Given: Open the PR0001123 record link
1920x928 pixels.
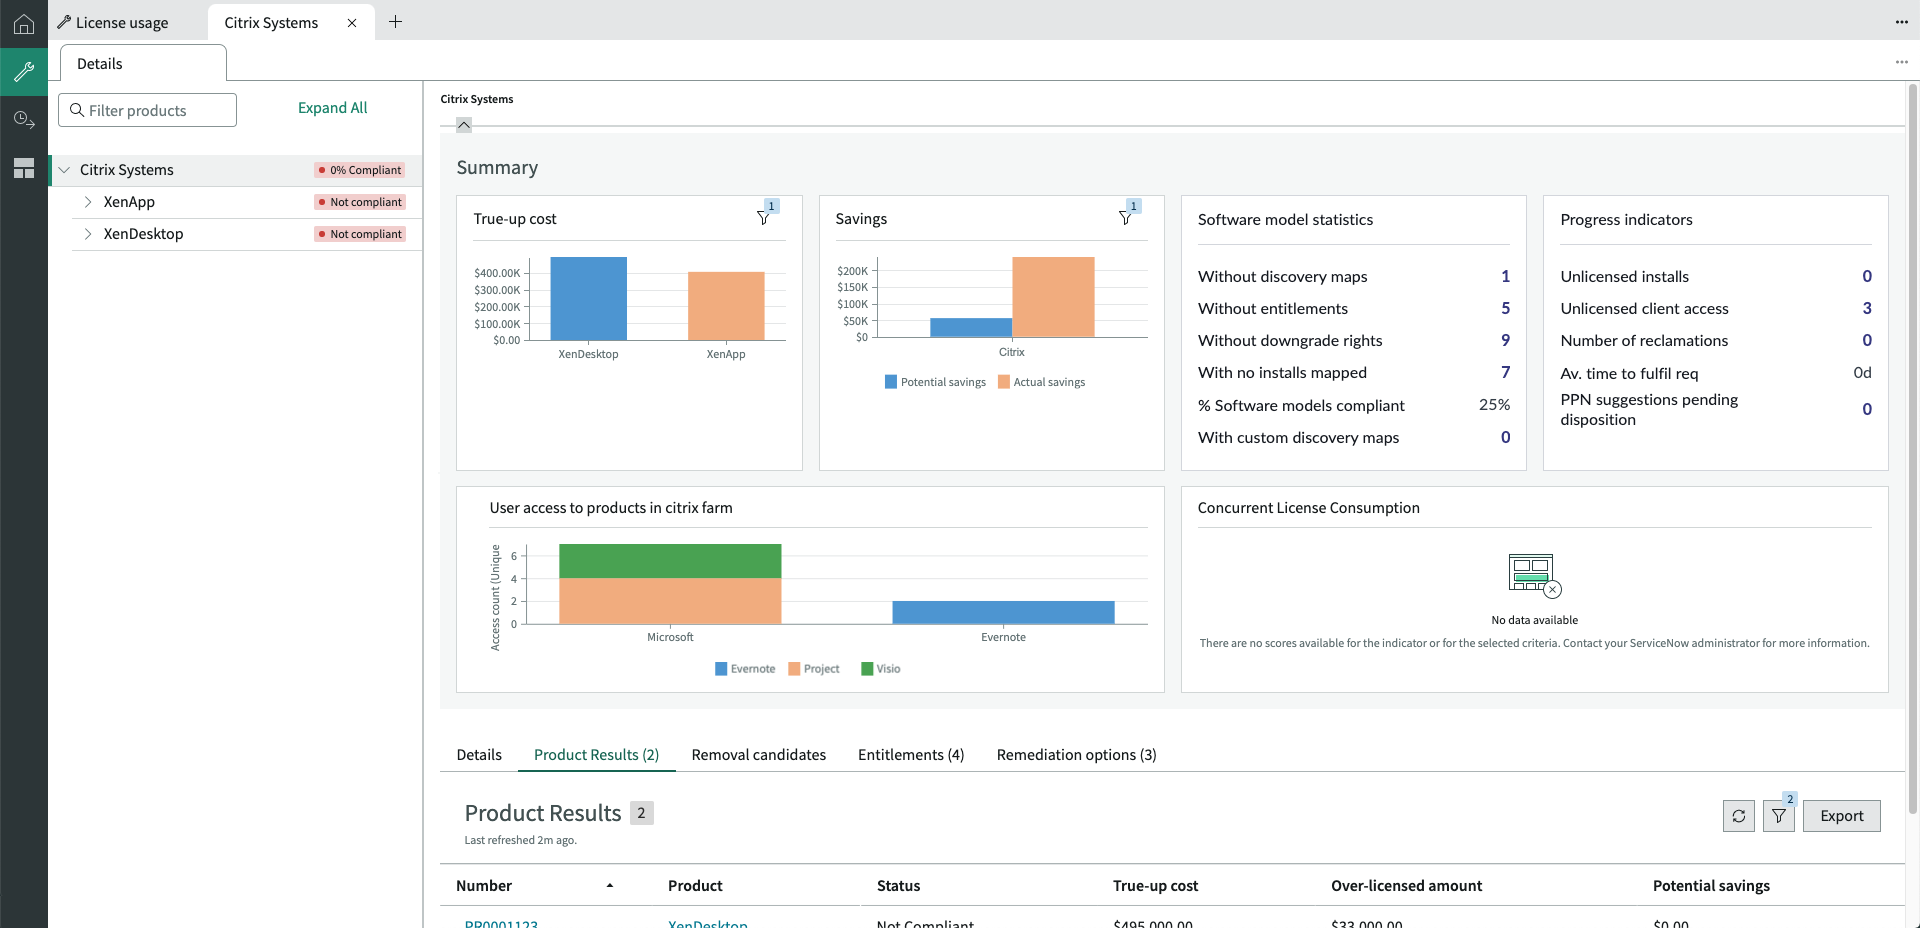Looking at the screenshot, I should 501,923.
